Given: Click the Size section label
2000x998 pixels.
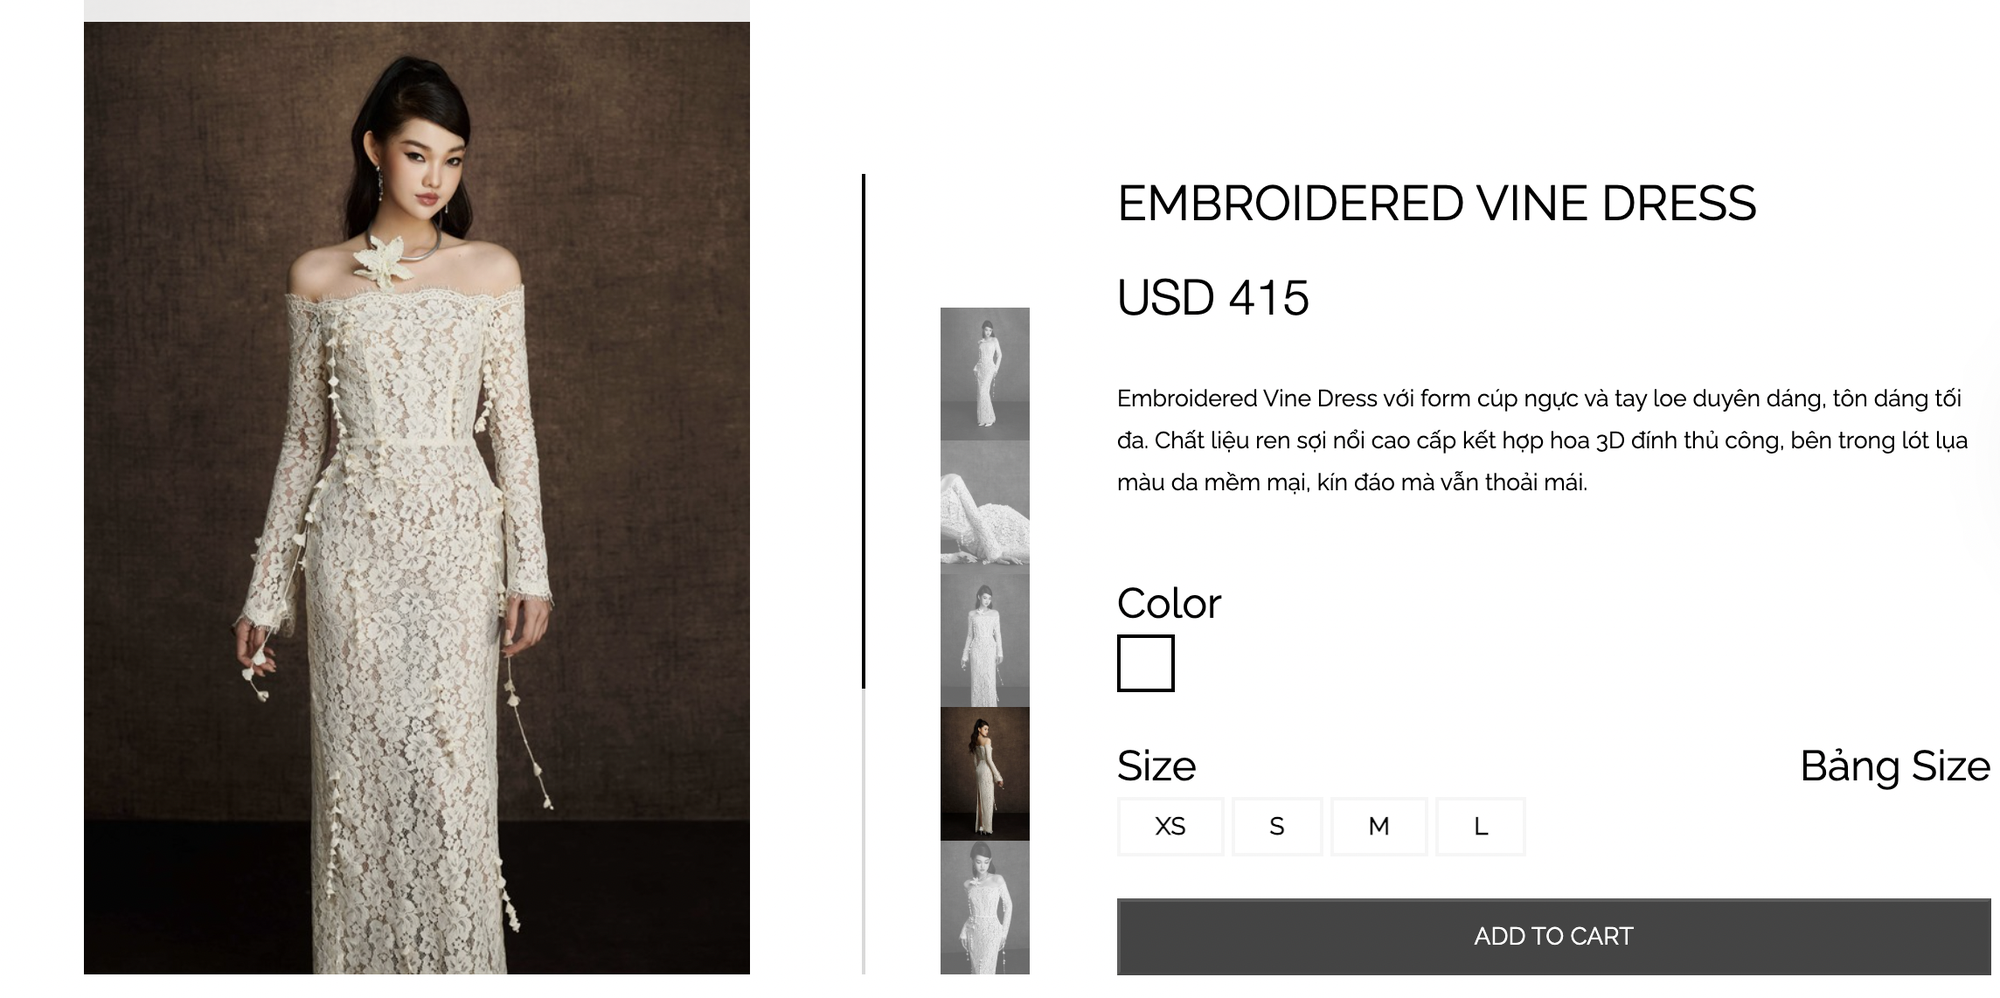Looking at the screenshot, I should (x=1156, y=766).
